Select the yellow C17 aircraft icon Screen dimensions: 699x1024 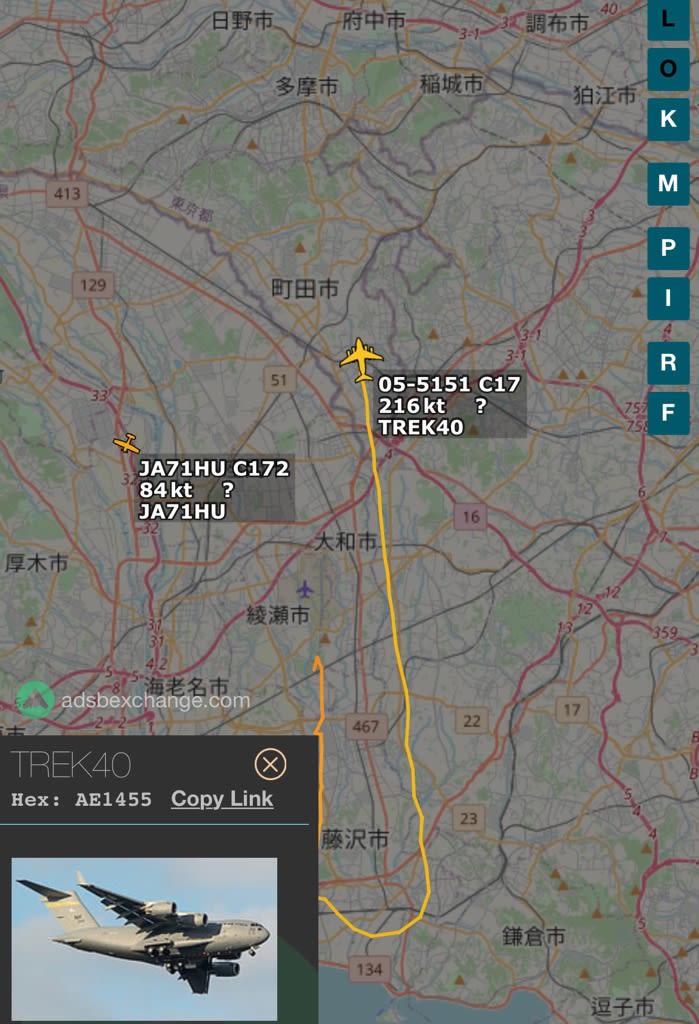coord(361,360)
